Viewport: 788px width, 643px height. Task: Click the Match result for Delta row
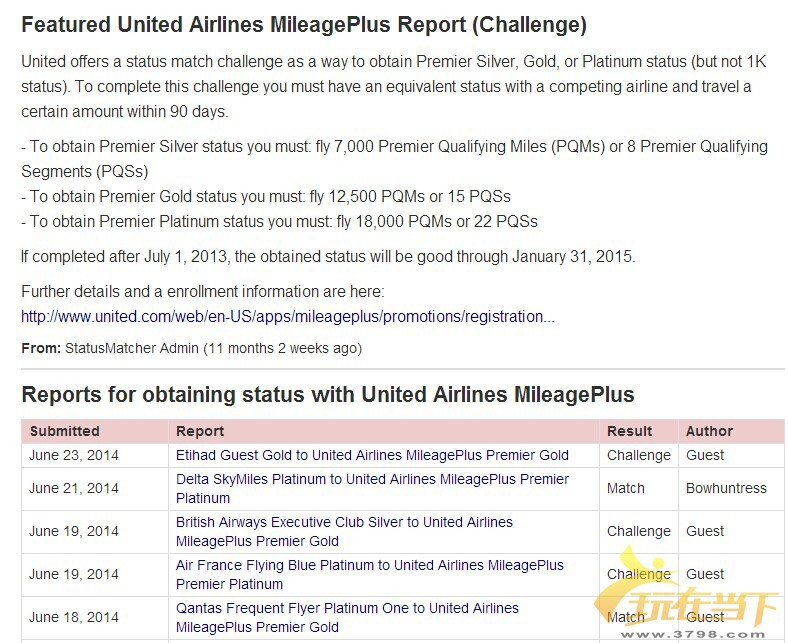[626, 488]
